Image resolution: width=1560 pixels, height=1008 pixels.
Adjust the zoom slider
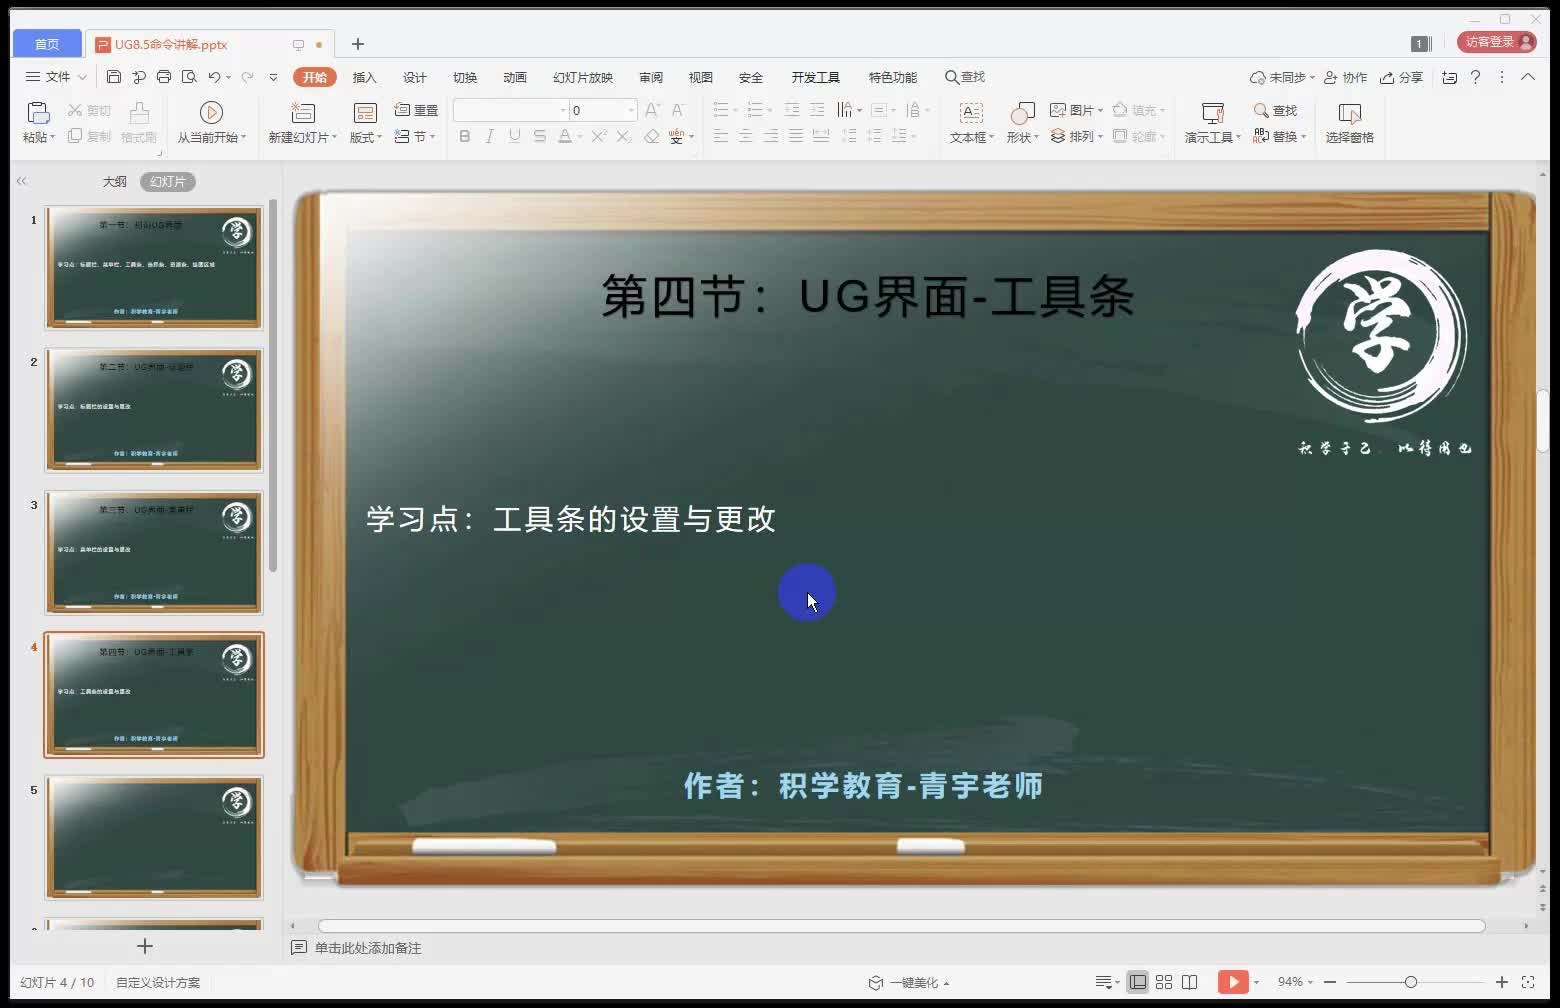pyautogui.click(x=1409, y=982)
